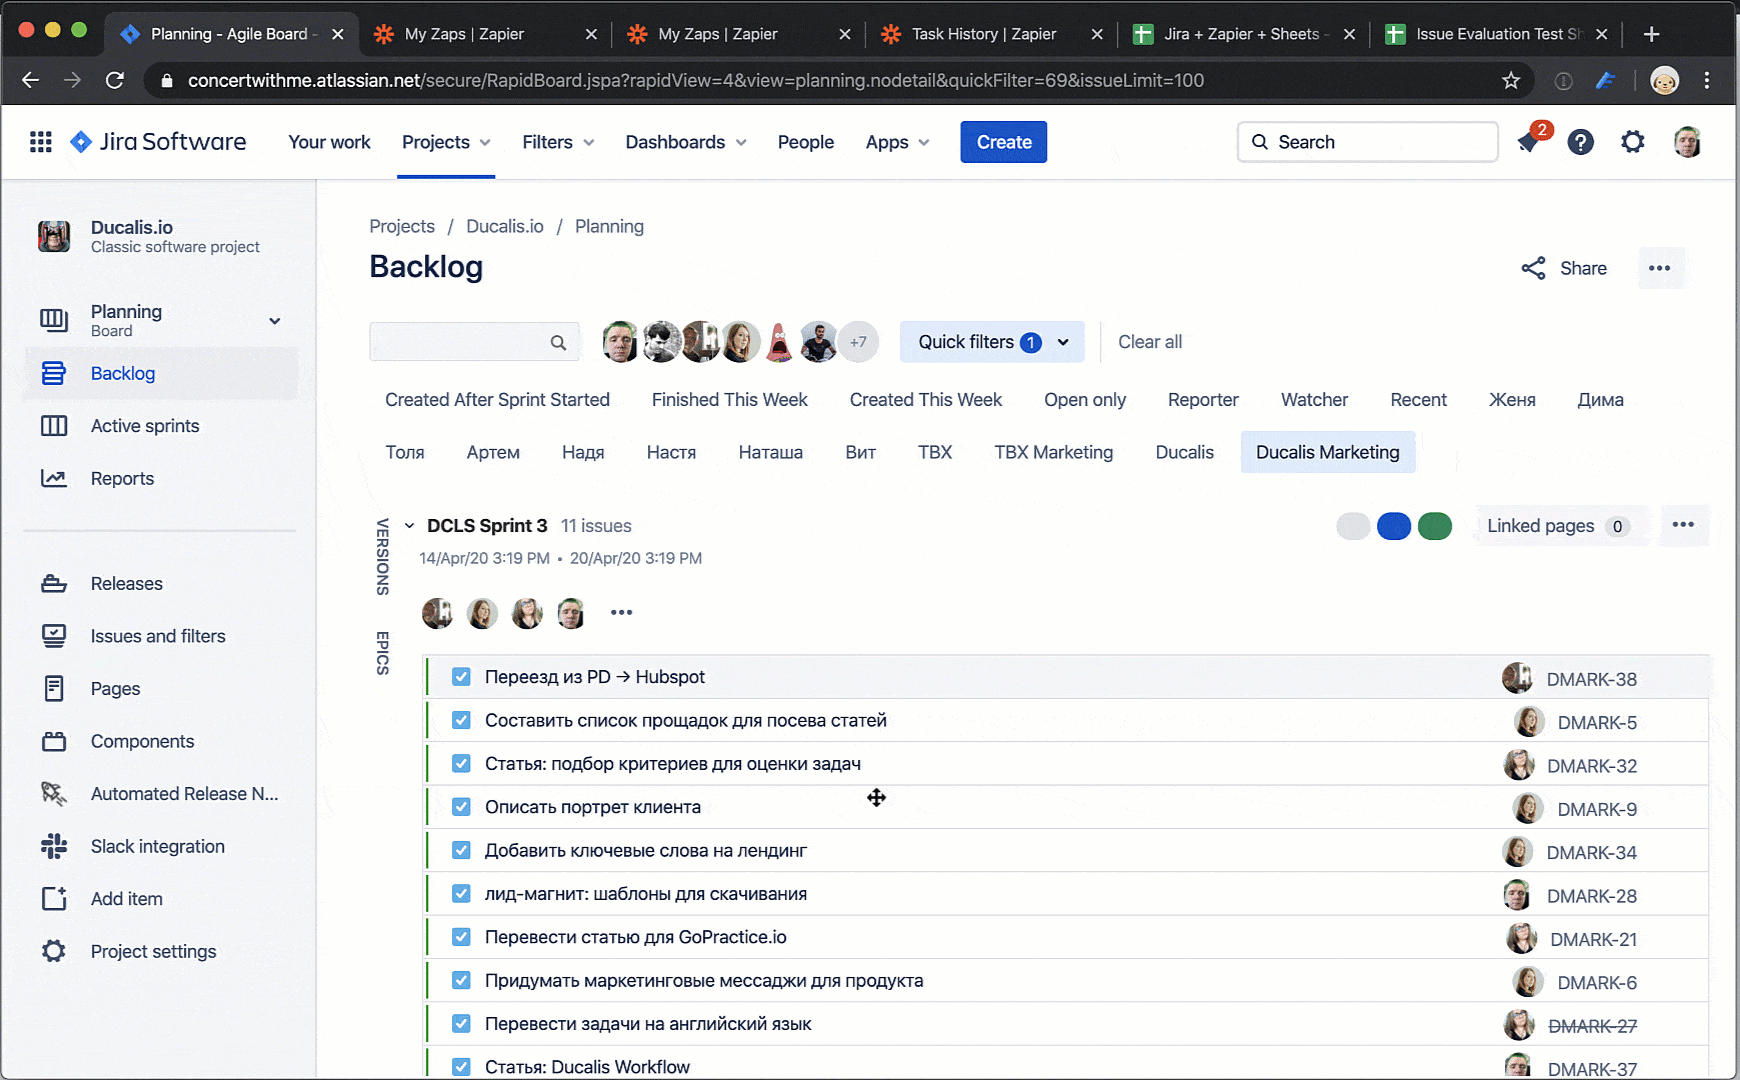
Task: Open the Backlog page more options menu
Action: [1660, 268]
